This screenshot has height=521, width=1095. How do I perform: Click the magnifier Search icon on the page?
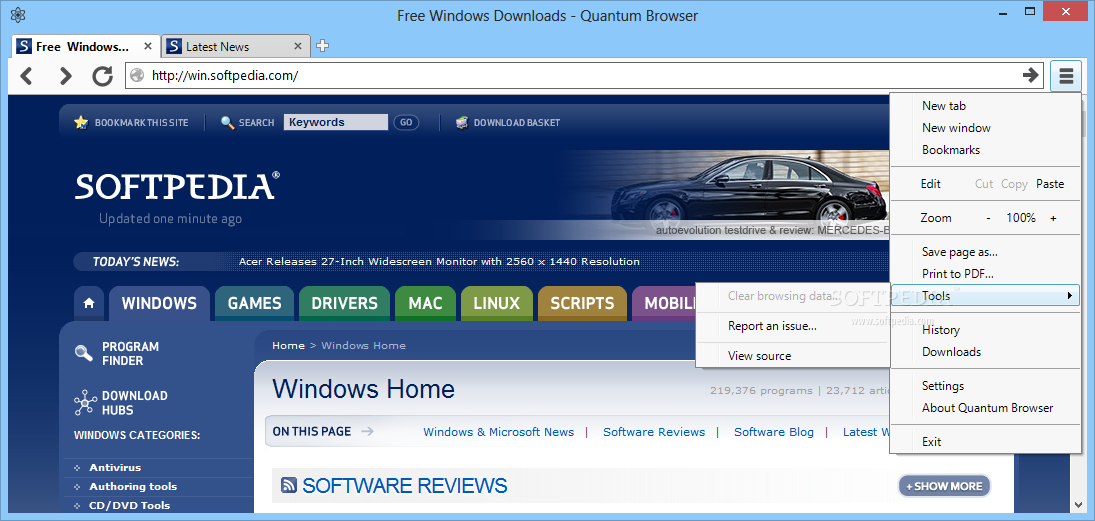[227, 122]
